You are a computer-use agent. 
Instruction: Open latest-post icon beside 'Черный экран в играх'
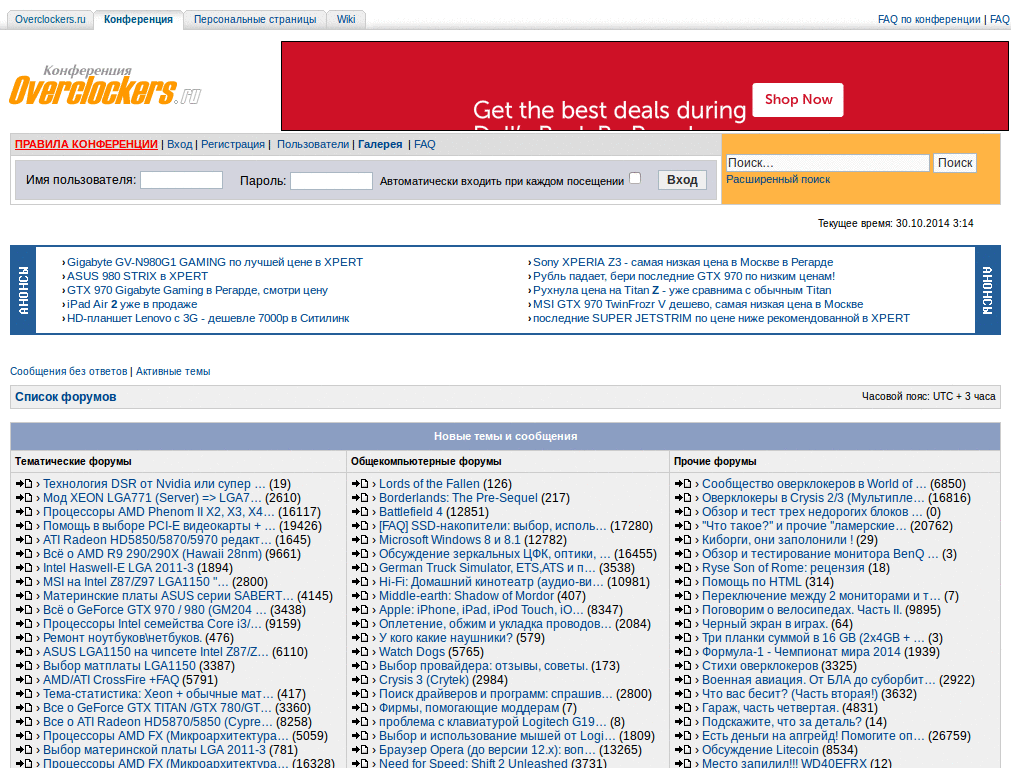coord(683,624)
